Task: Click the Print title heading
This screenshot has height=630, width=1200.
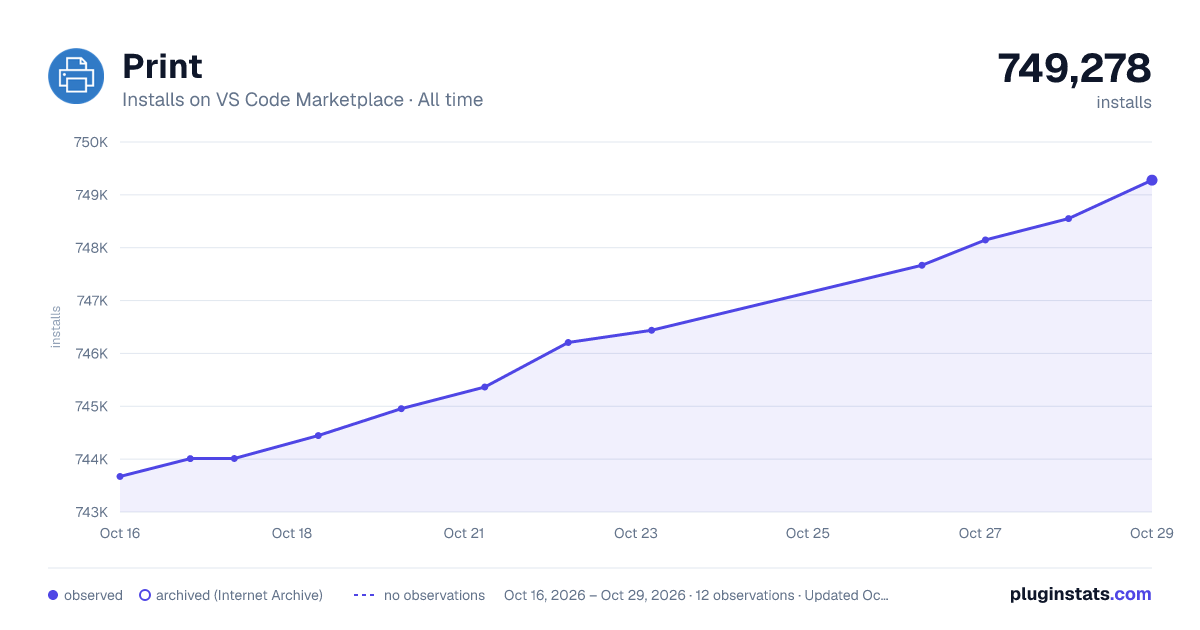Action: pos(162,67)
